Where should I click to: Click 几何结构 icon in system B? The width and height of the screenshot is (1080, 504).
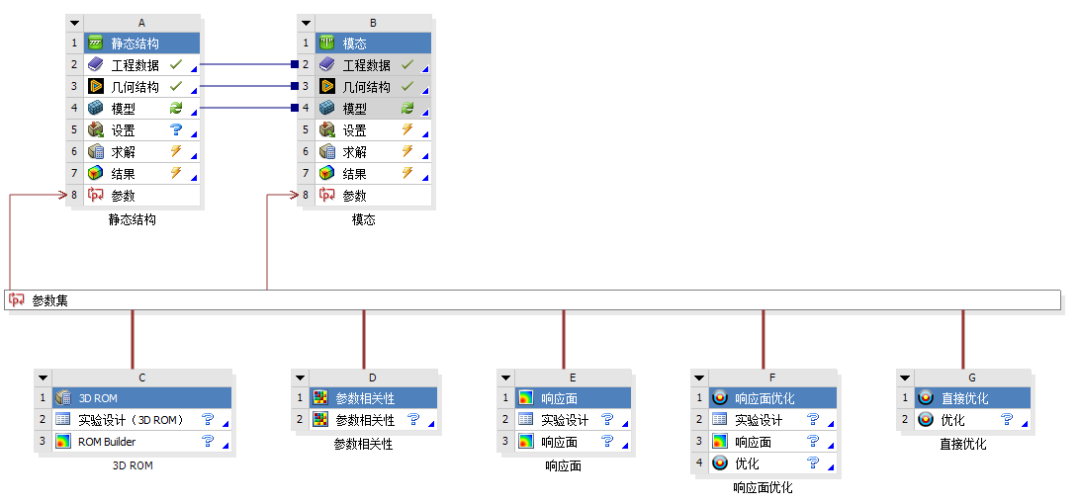327,87
